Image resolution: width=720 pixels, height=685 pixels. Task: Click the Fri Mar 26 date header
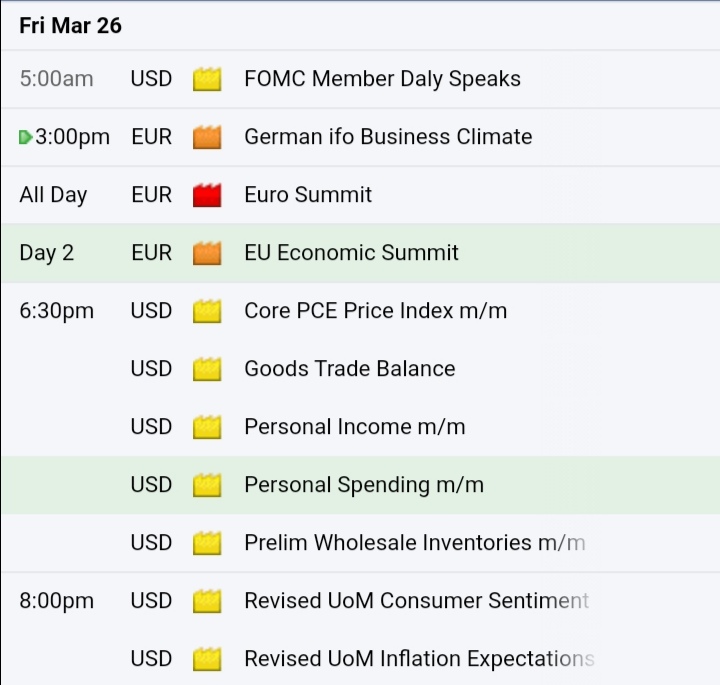(70, 25)
